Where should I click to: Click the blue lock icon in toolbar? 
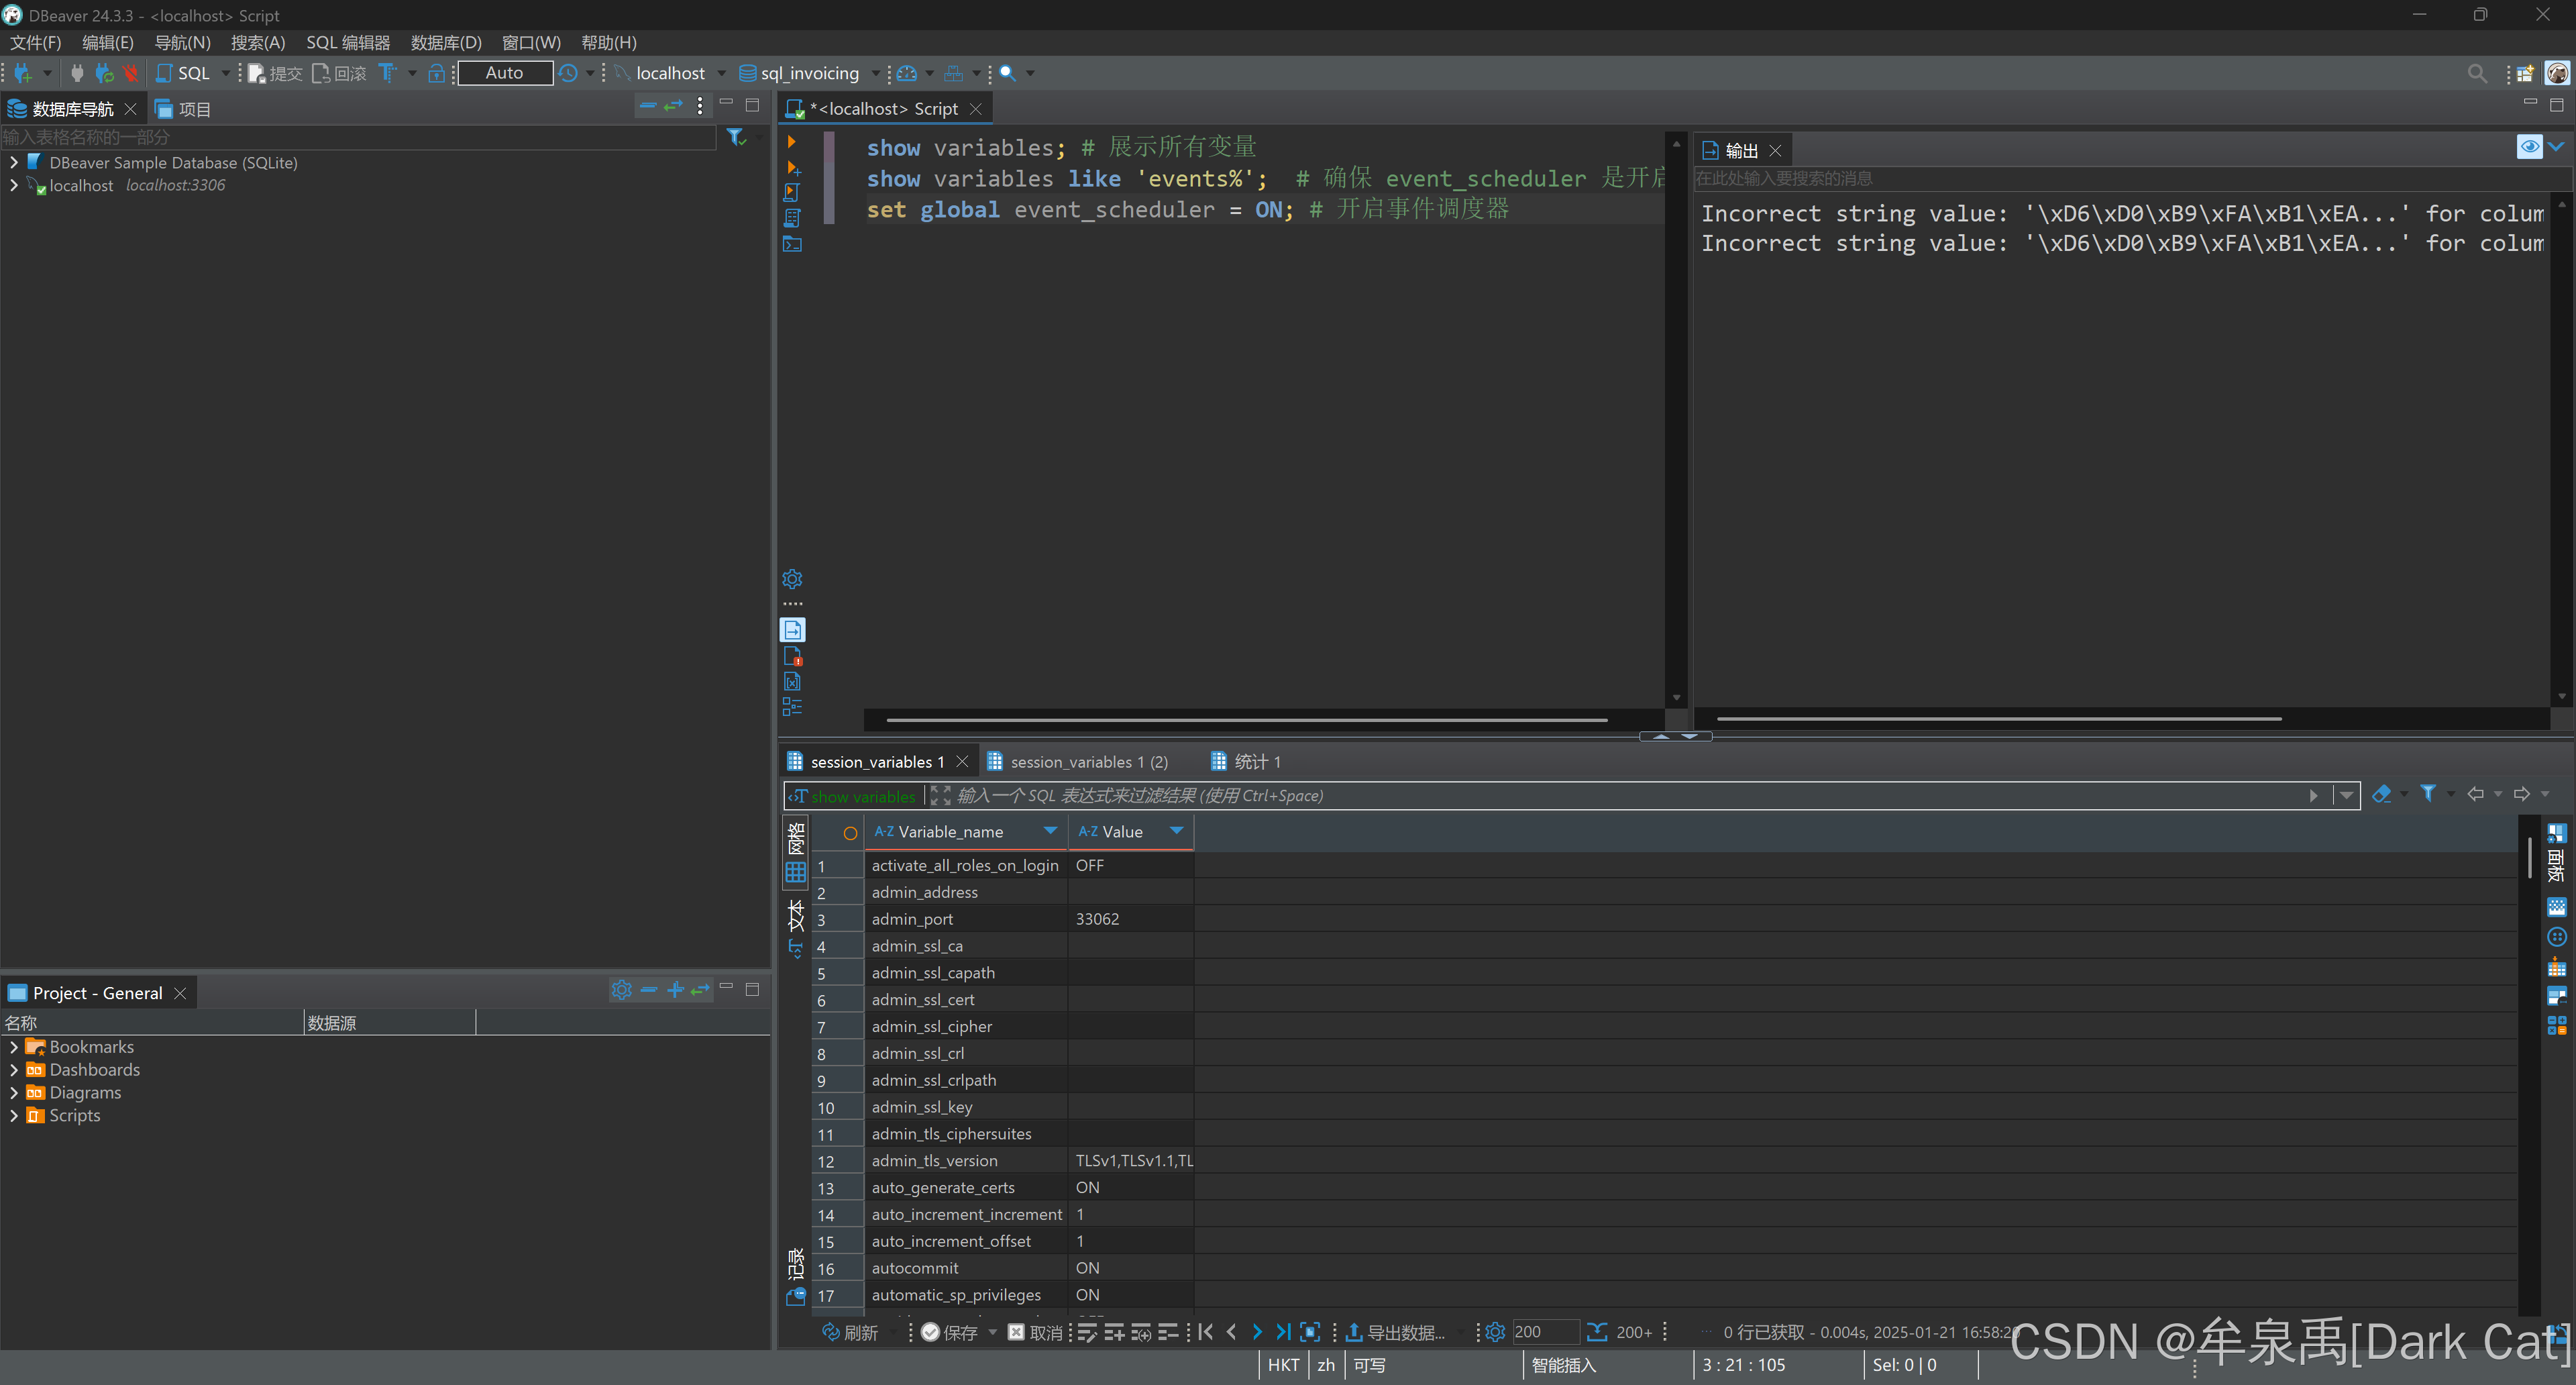coord(436,73)
